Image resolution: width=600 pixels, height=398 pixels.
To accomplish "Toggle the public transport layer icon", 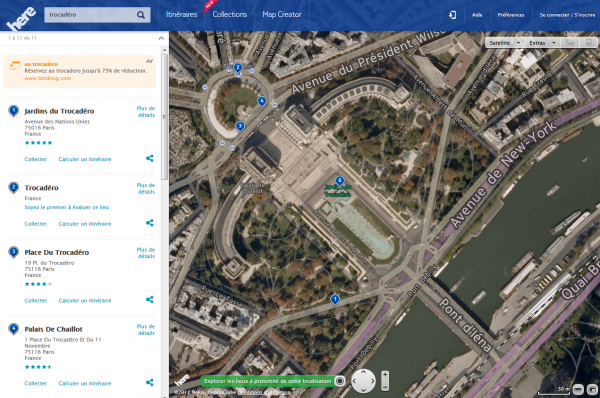I will tap(589, 43).
